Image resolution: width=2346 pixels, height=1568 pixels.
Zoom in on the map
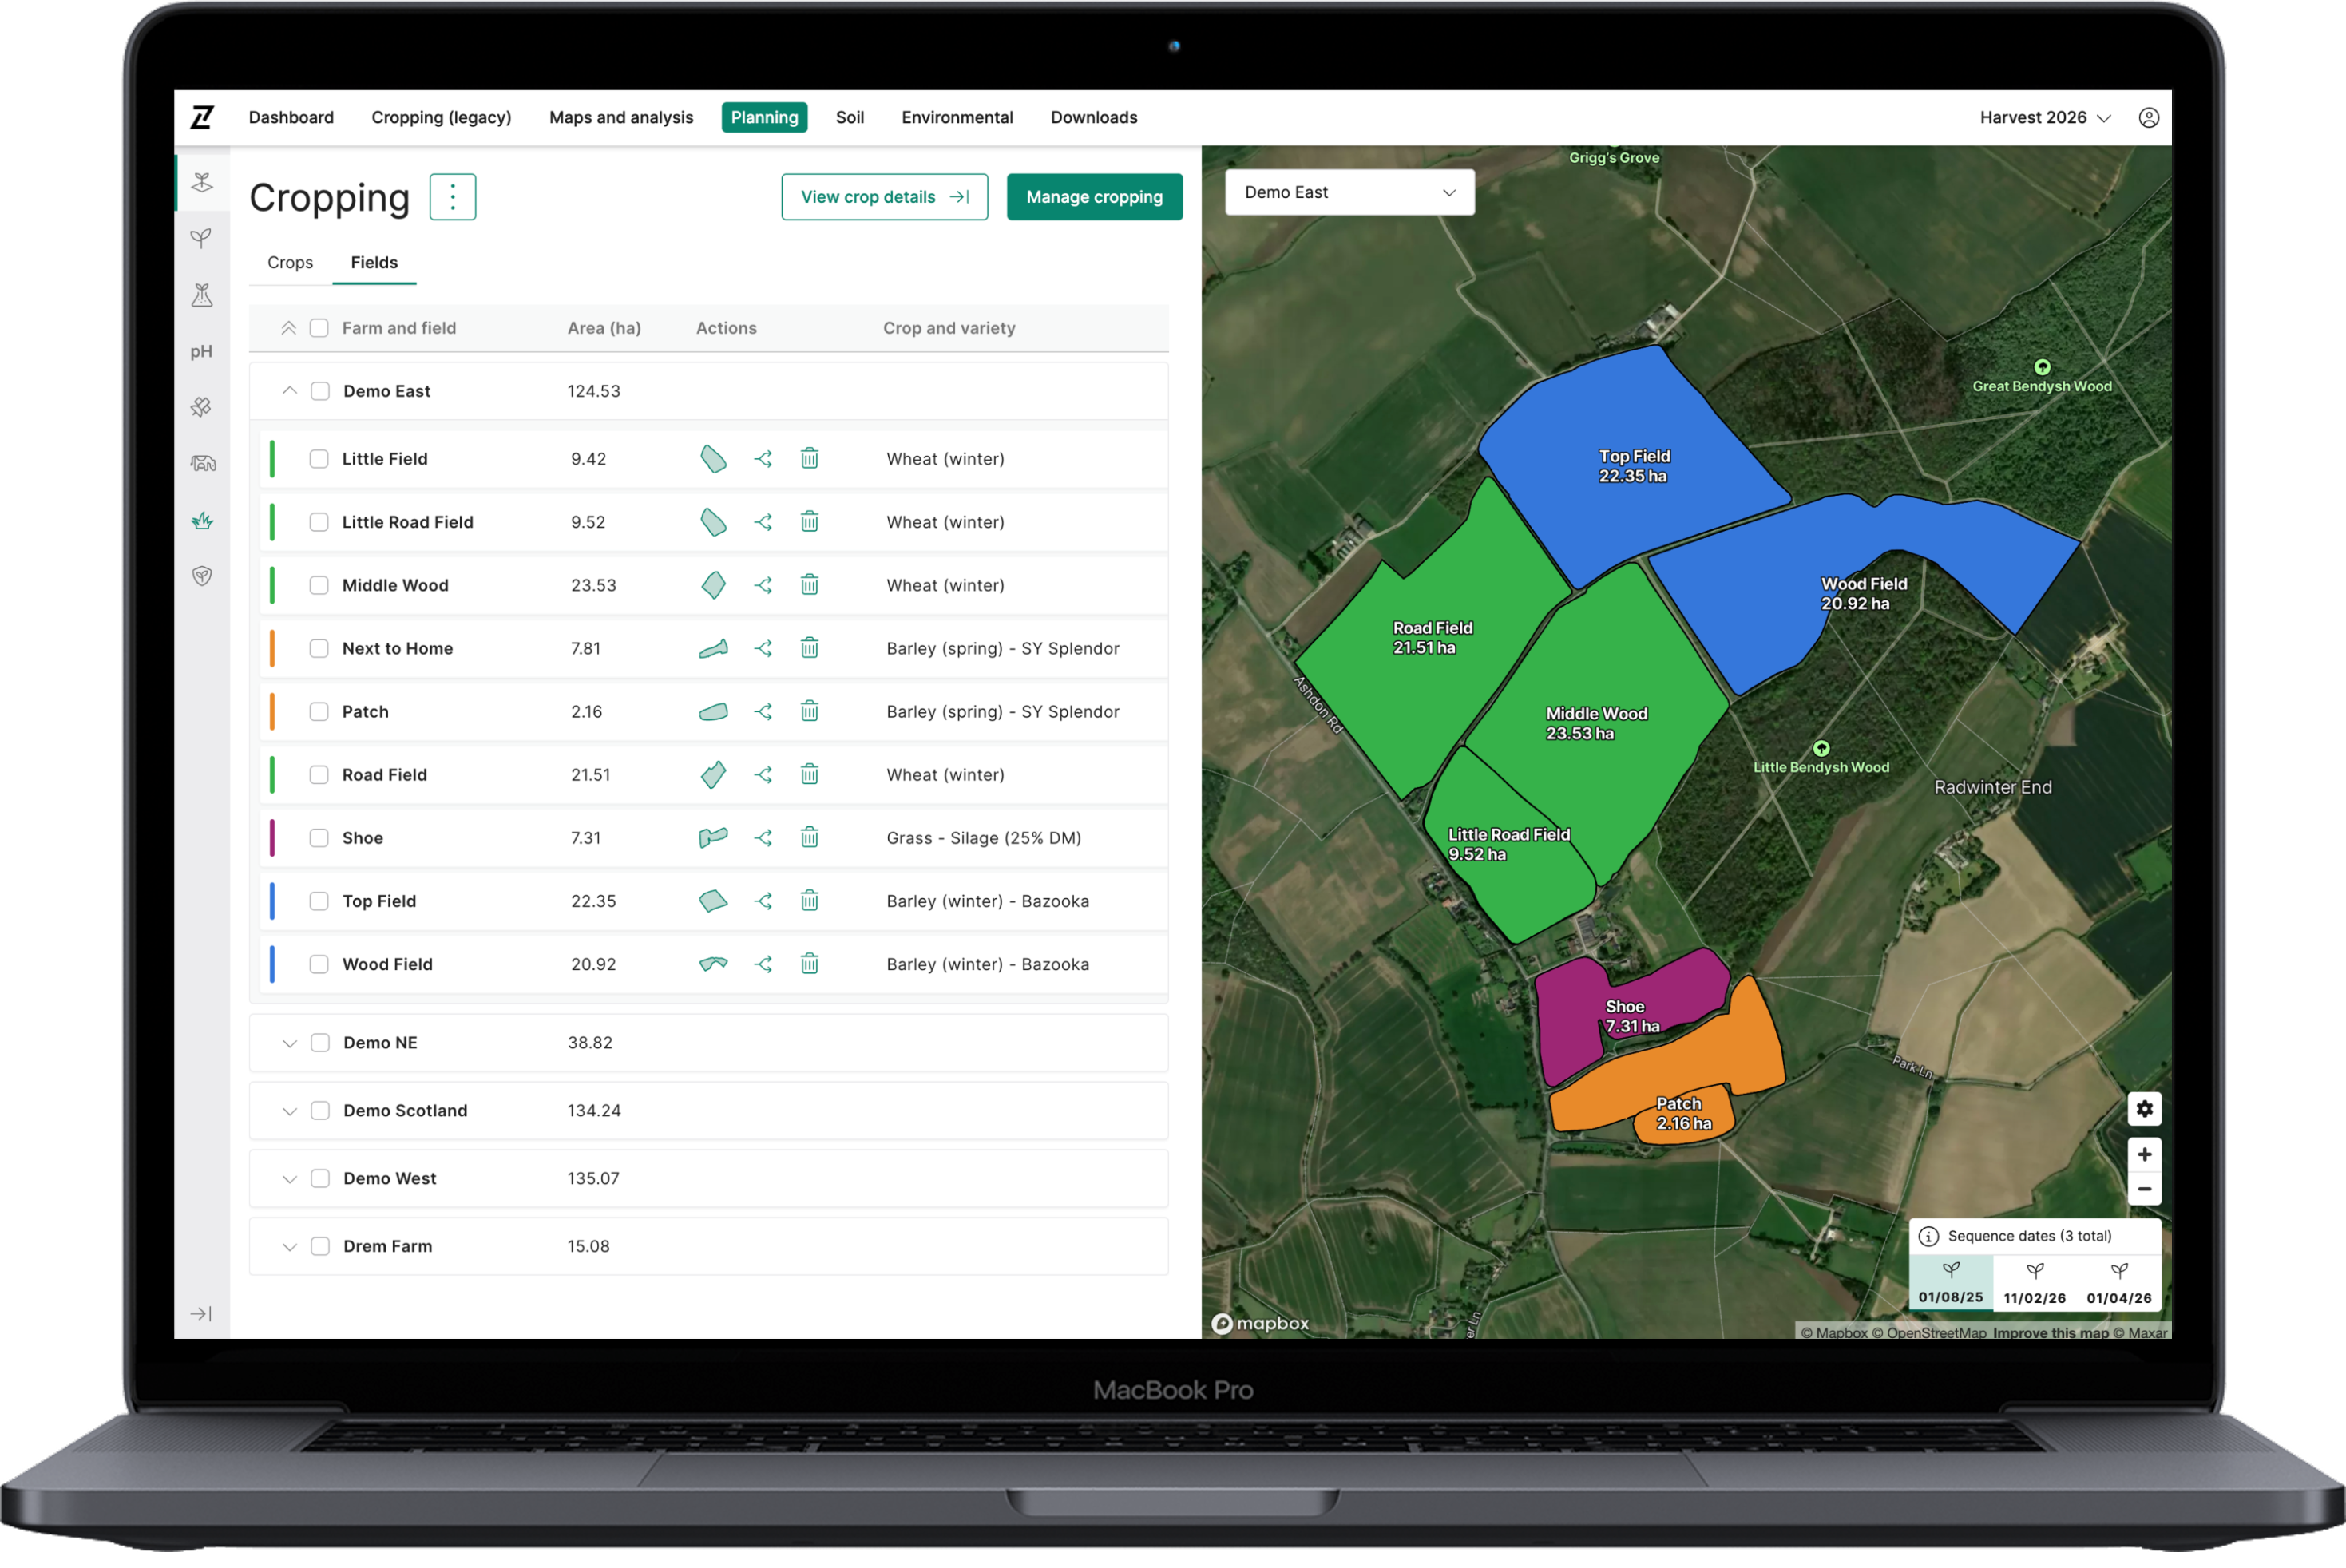pyautogui.click(x=2144, y=1154)
